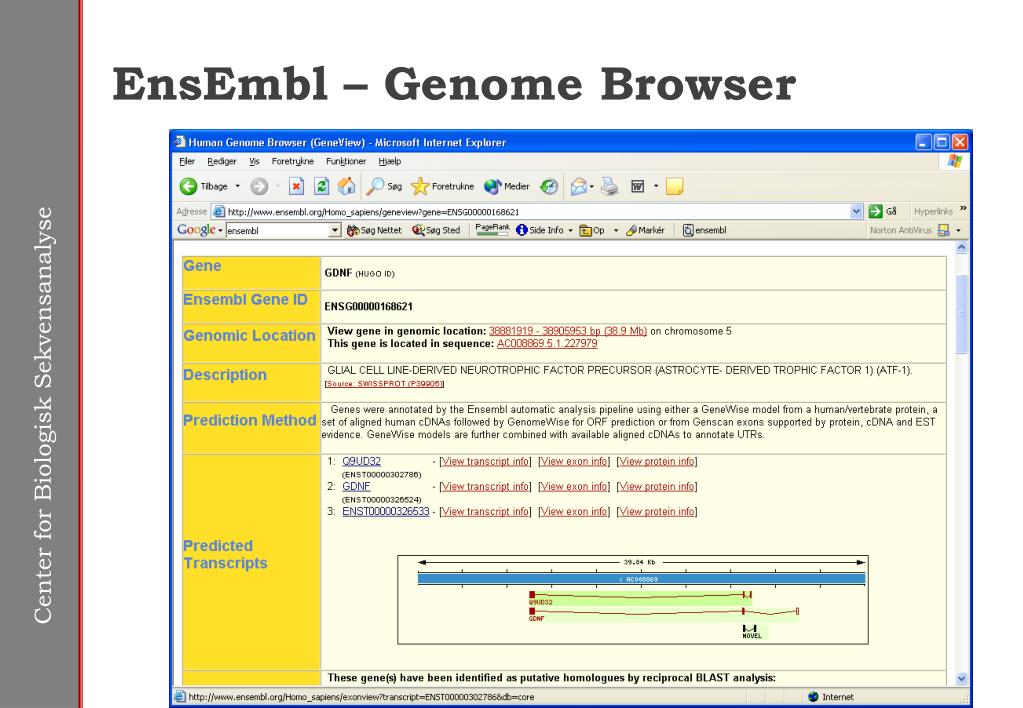Image resolution: width=1023 pixels, height=708 pixels.
Task: Open the Vis menu
Action: point(254,161)
